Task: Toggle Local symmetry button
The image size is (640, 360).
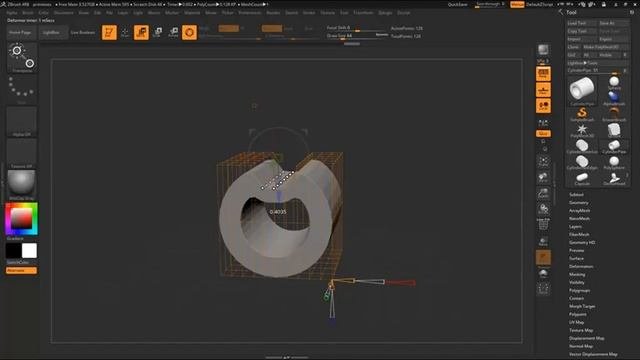Action: [543, 106]
